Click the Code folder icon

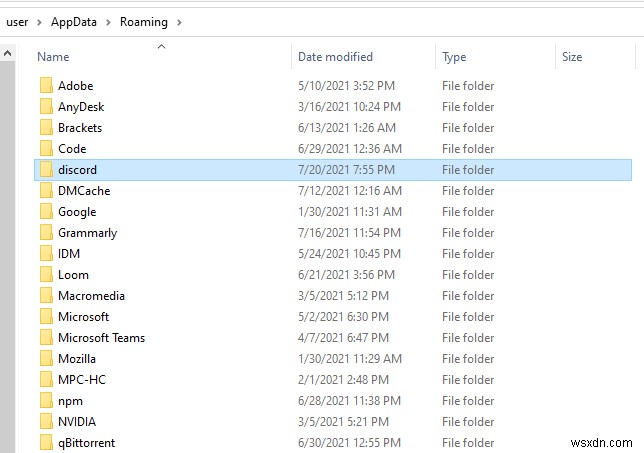pos(46,148)
